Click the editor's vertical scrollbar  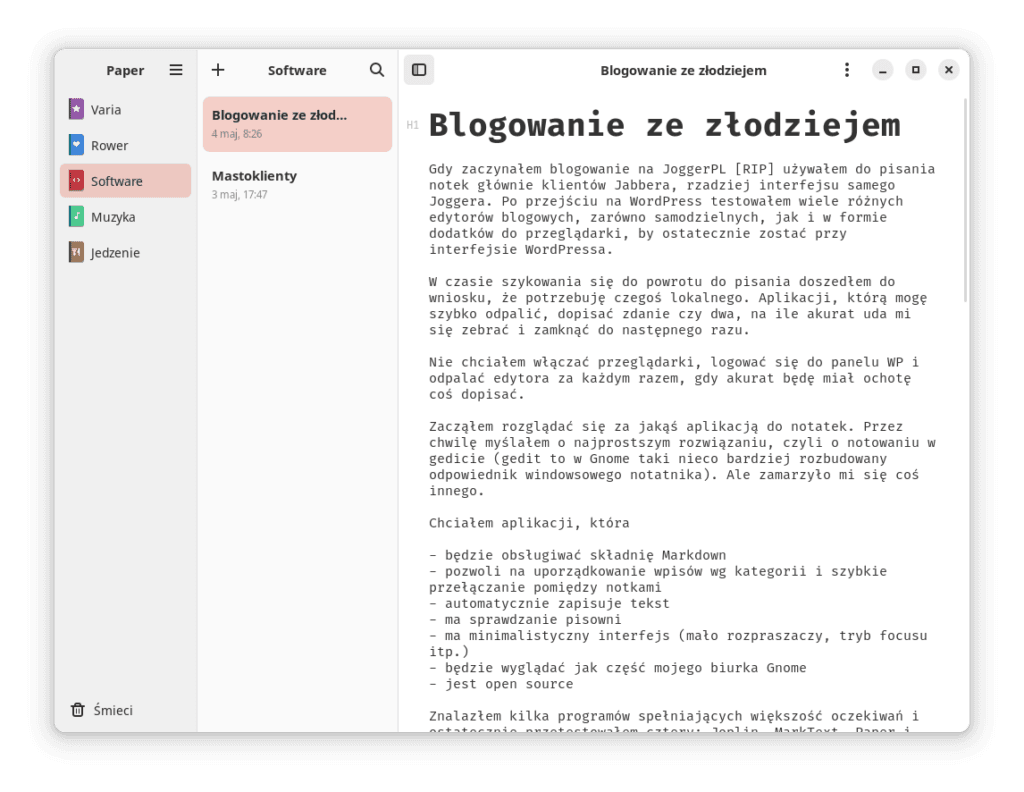tap(965, 200)
